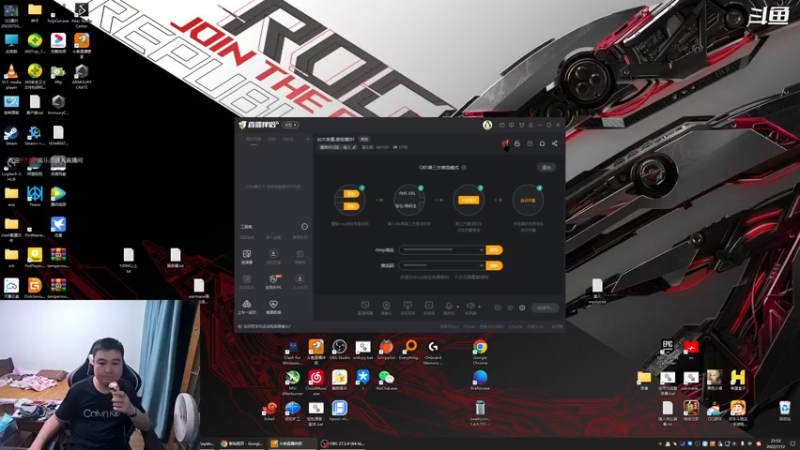Open Steam desktop shortcut

pos(11,136)
